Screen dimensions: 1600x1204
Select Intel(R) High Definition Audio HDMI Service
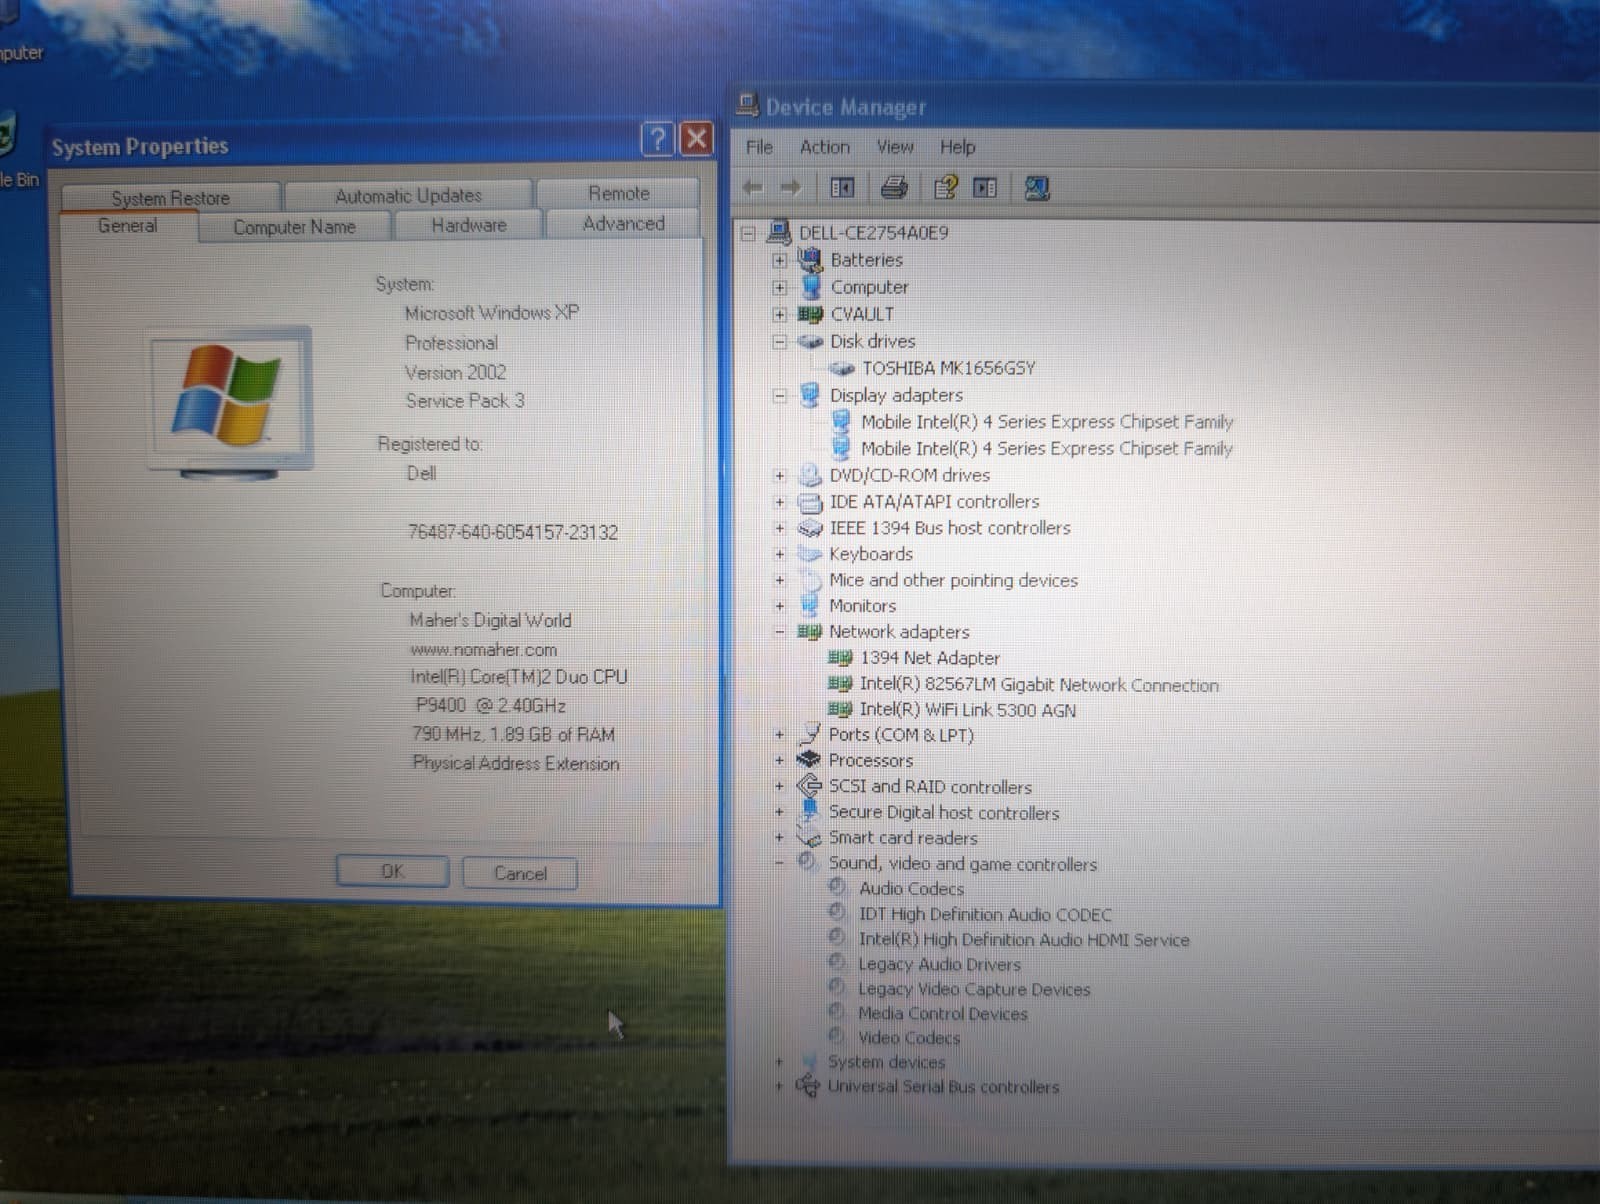click(x=1024, y=940)
